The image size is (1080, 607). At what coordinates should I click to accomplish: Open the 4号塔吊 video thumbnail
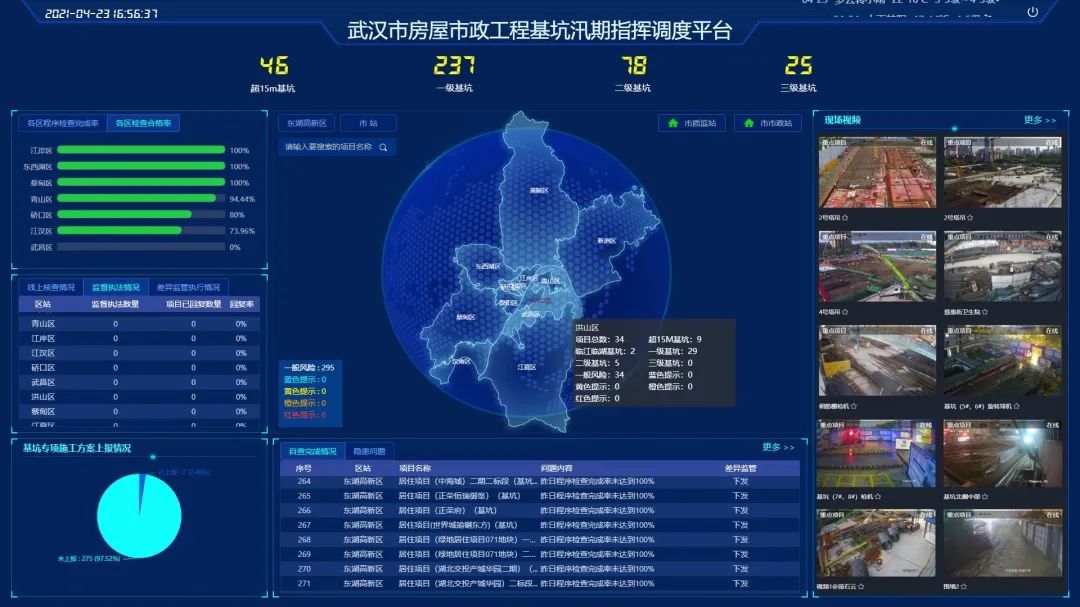click(x=877, y=267)
